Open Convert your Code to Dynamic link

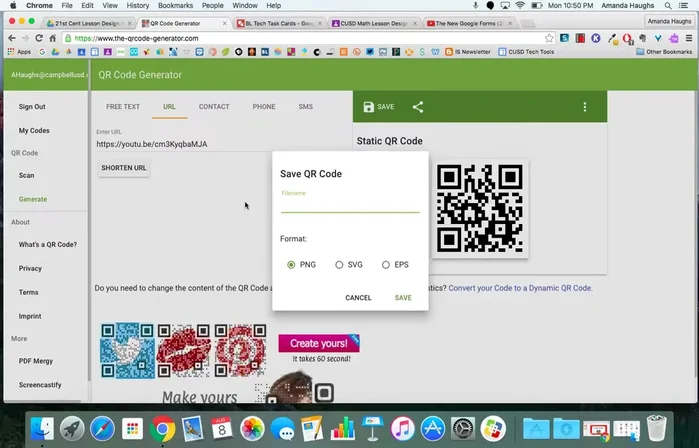tap(520, 288)
